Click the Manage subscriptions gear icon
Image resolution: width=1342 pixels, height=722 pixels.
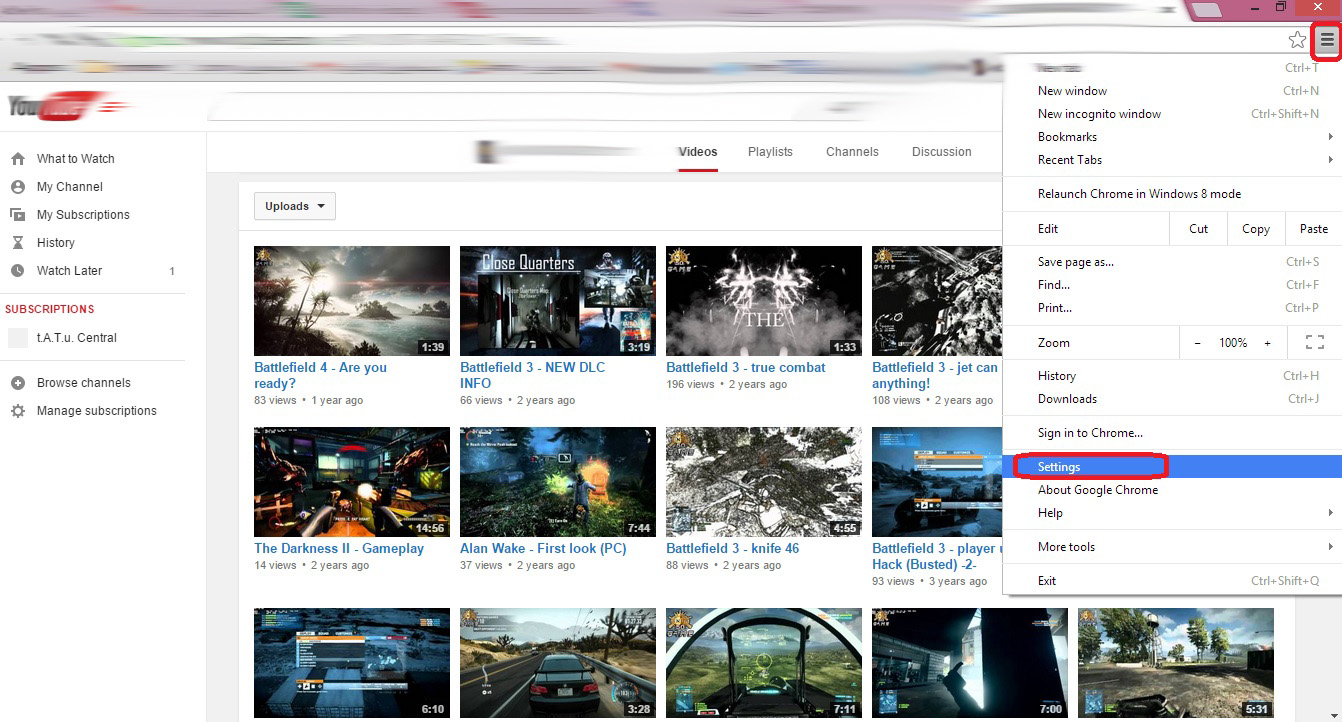[17, 411]
